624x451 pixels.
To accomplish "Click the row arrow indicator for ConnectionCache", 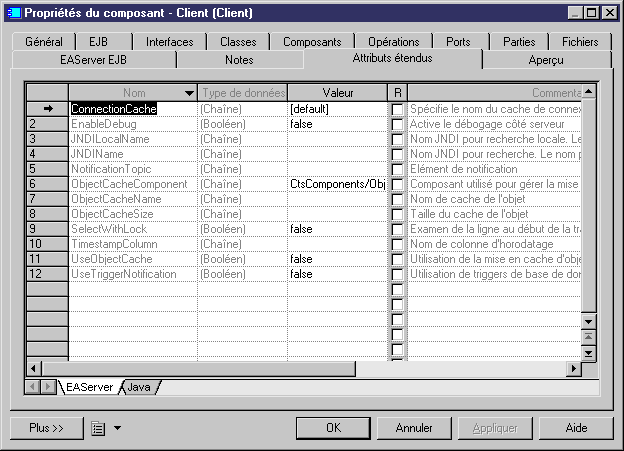I will pyautogui.click(x=46, y=108).
